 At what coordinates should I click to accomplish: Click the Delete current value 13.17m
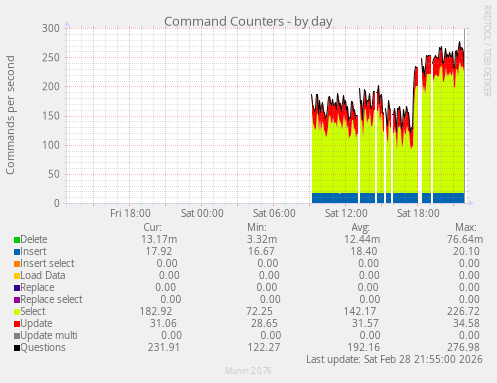coord(159,239)
